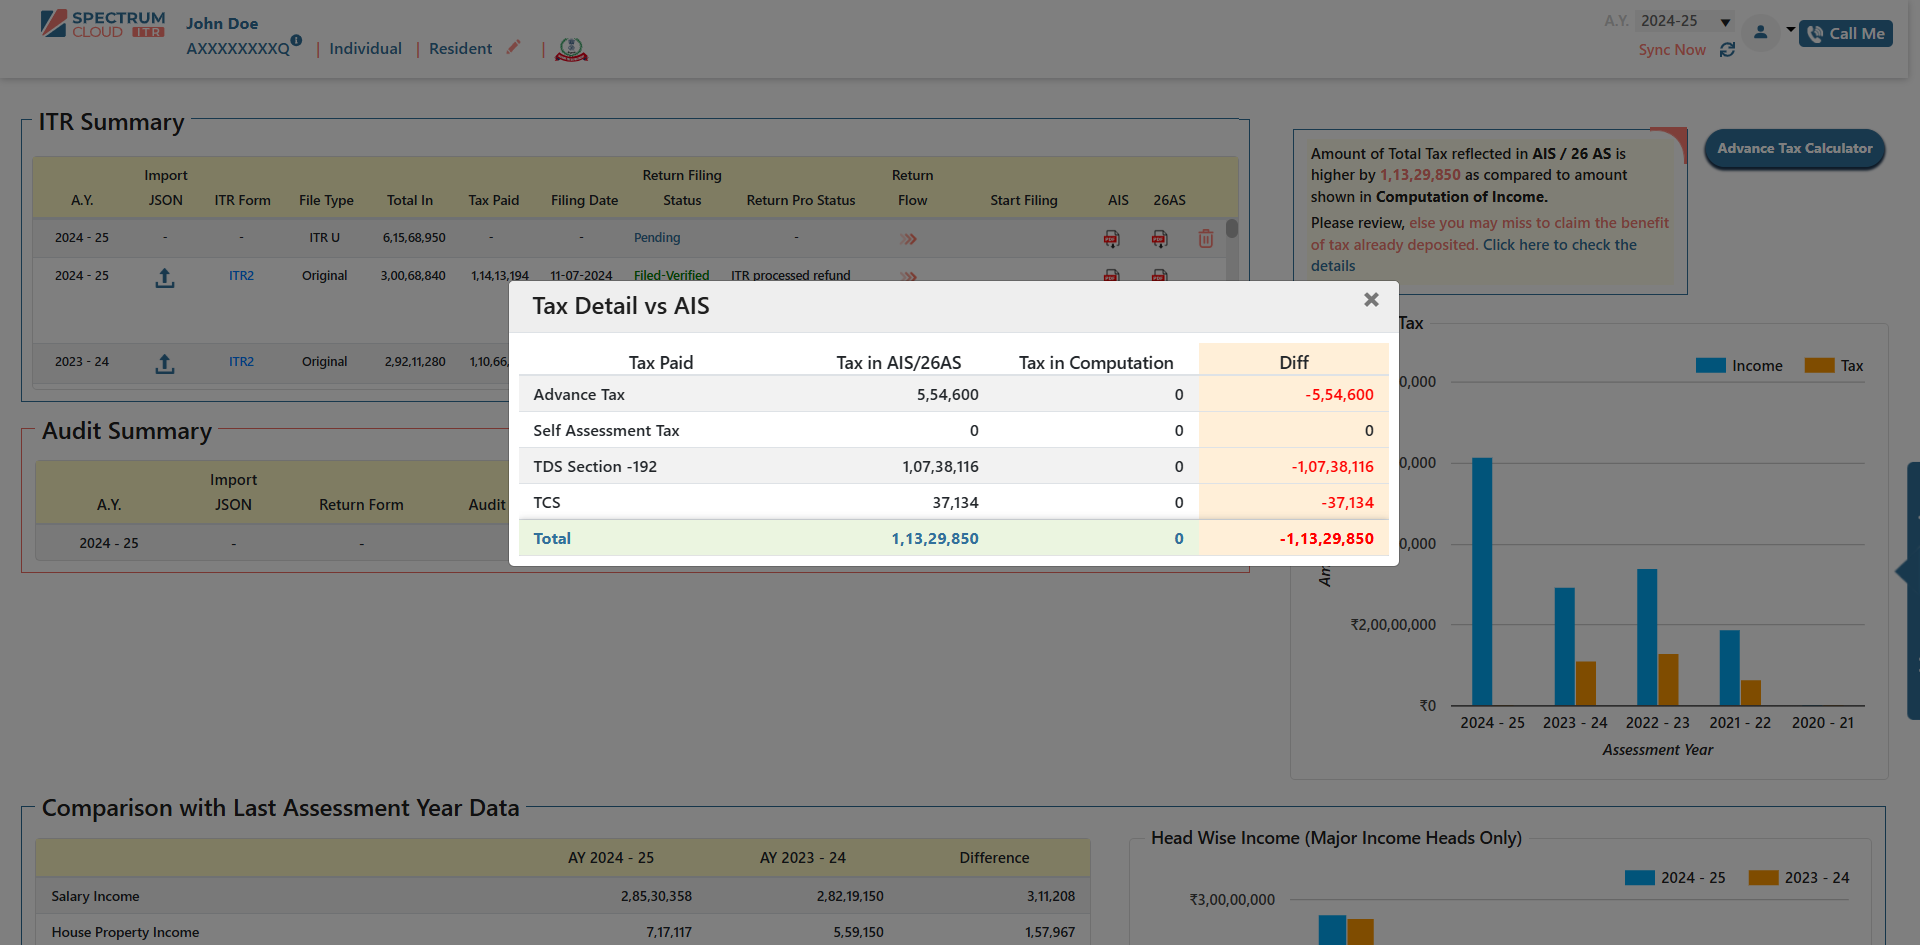Image resolution: width=1920 pixels, height=945 pixels.
Task: Expand the arrow menu beside the profile avatar
Action: (1790, 29)
